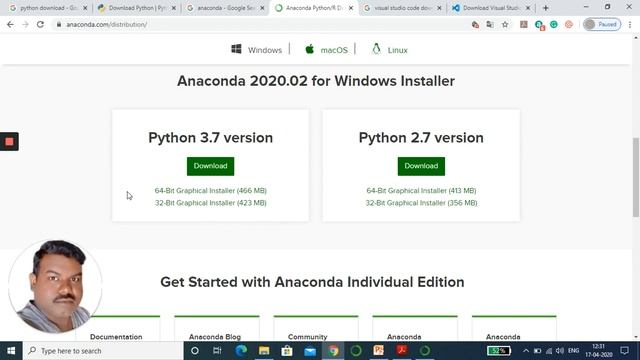This screenshot has height=360, width=640.
Task: Open Windows Start menu
Action: coord(11,351)
